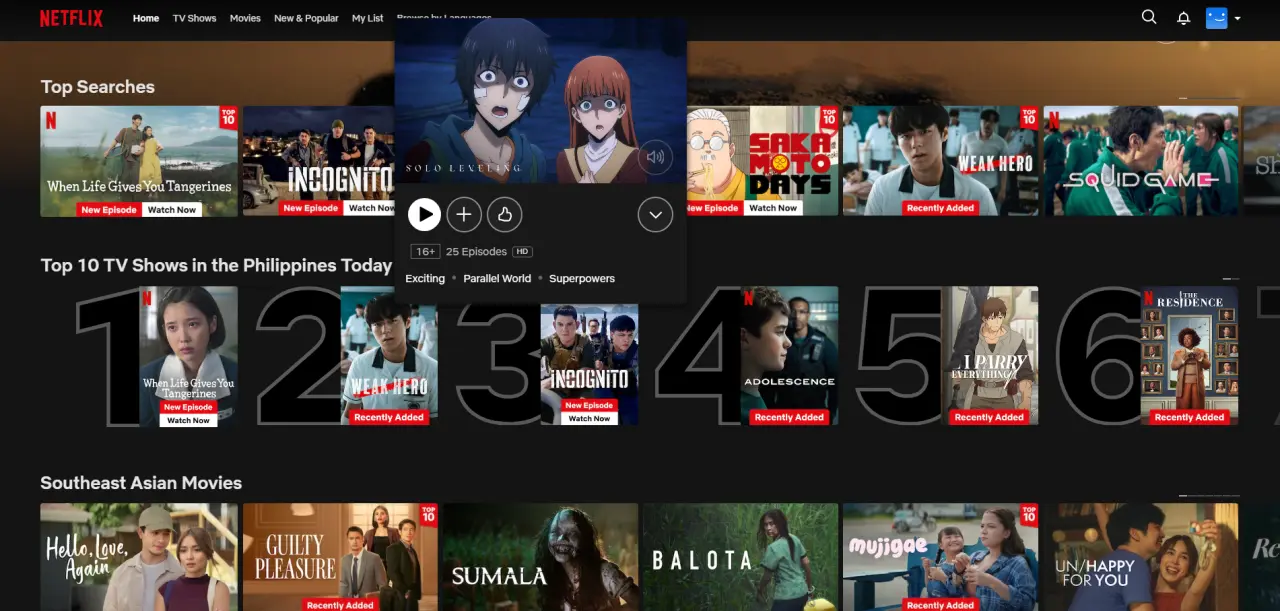This screenshot has height=611, width=1280.
Task: Open rank 4 Adolescence poster
Action: pos(789,356)
